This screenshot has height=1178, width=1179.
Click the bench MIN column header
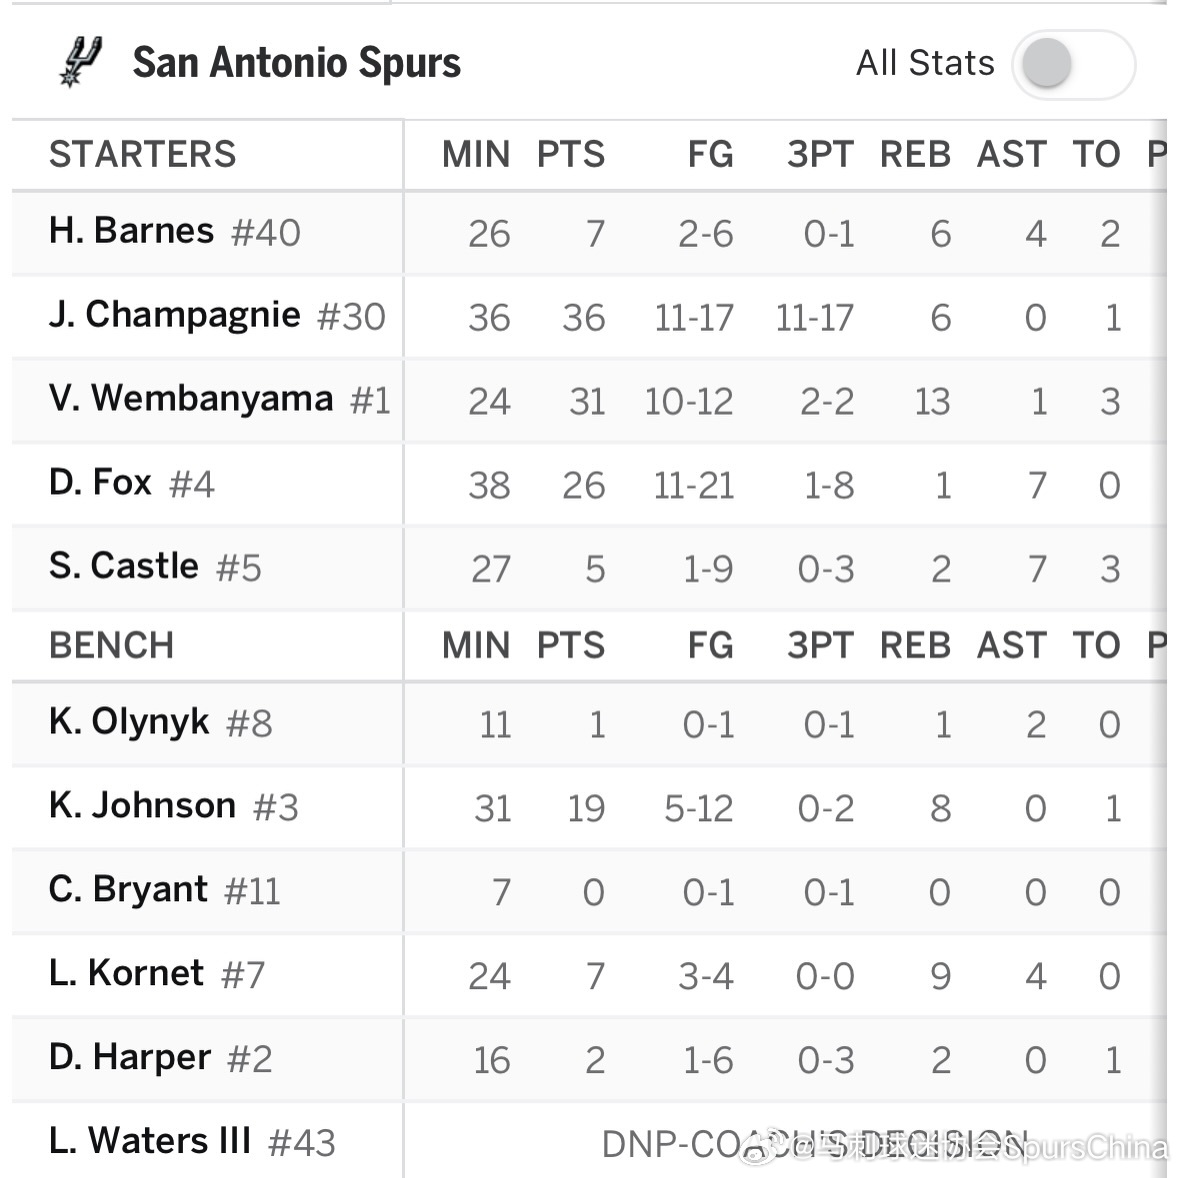(x=476, y=646)
